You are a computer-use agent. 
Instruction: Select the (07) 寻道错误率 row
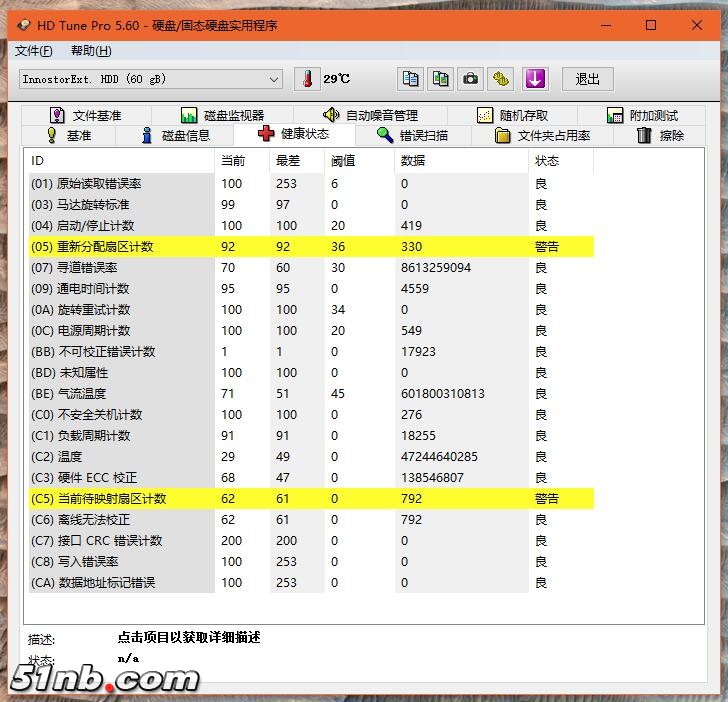(311, 268)
